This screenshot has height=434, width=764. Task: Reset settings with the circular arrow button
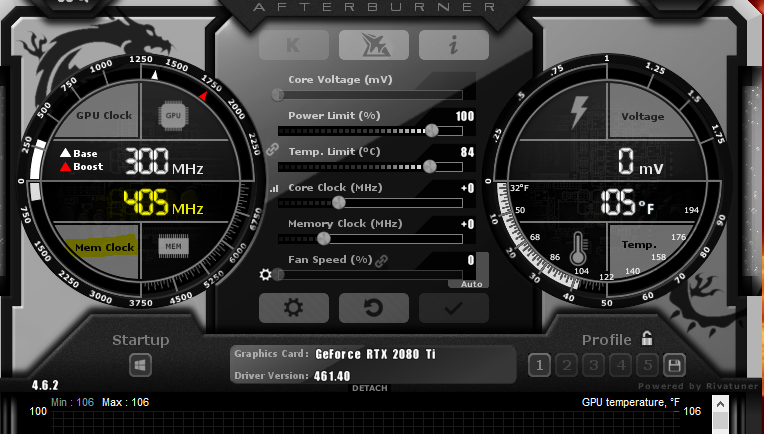[374, 308]
